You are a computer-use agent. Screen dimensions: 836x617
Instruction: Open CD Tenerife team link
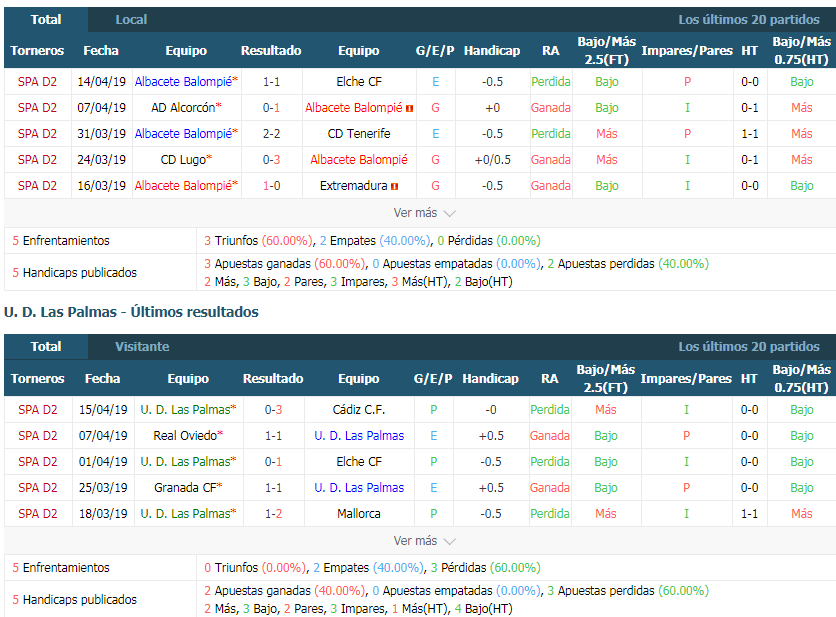[x=359, y=133]
